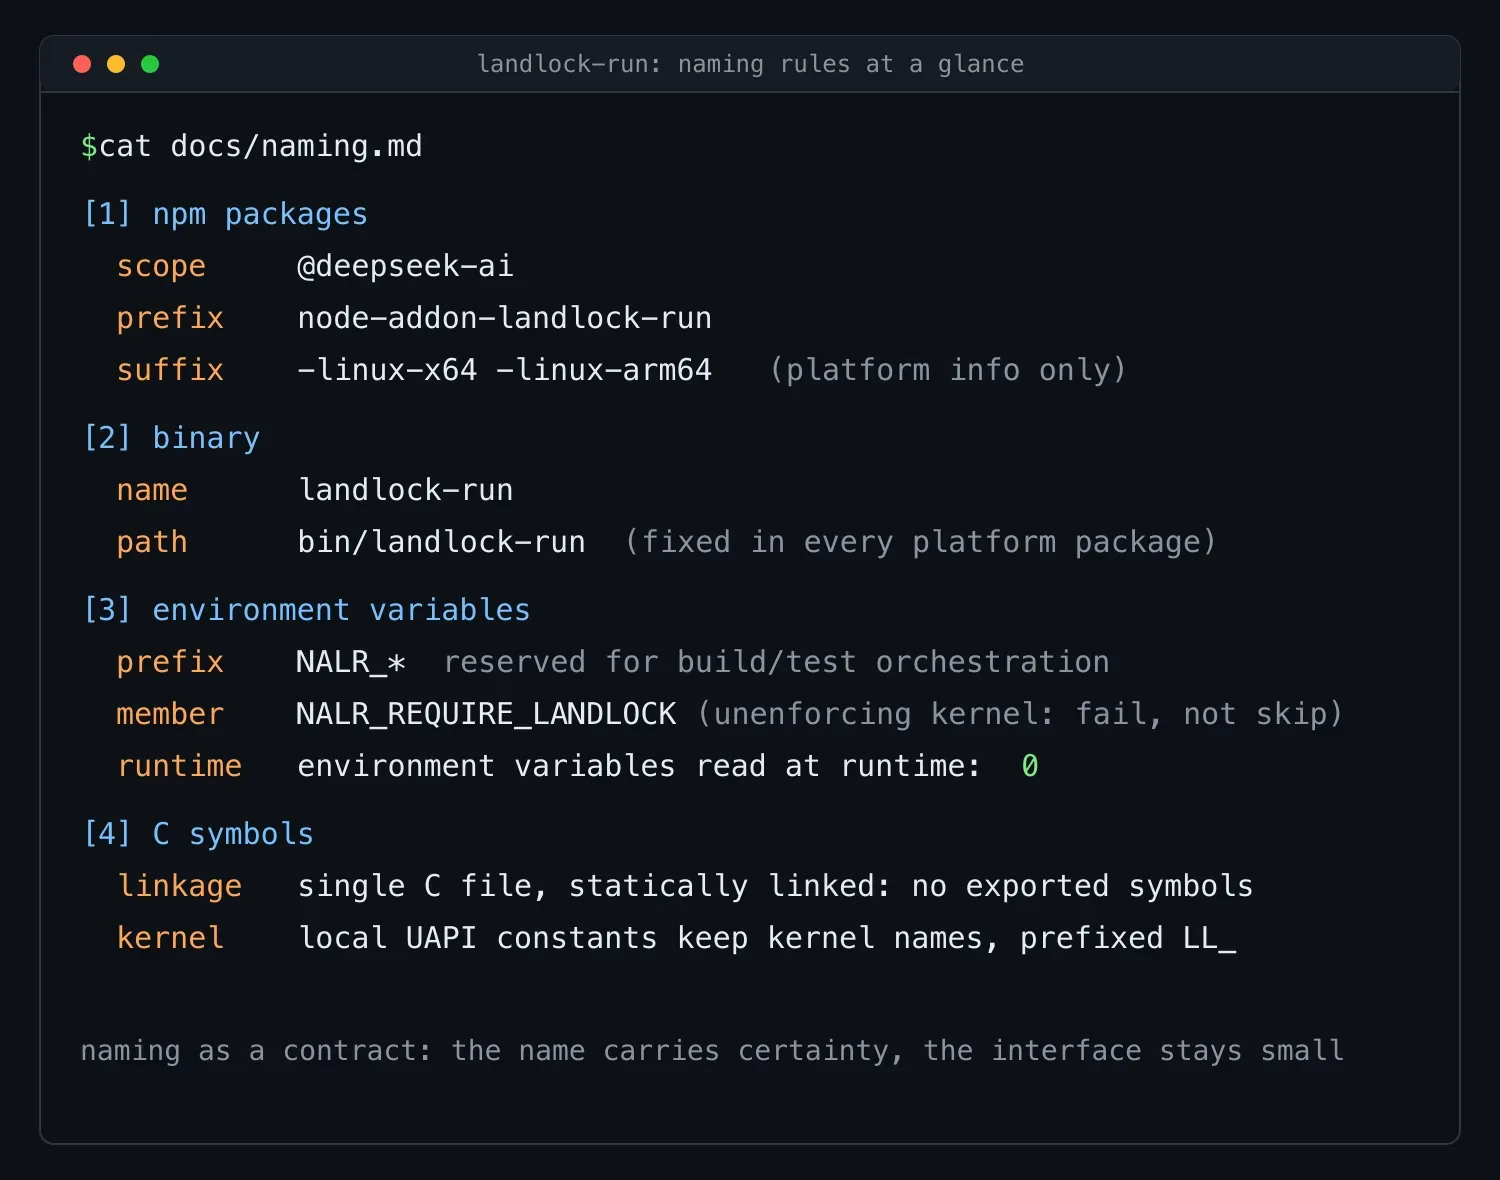
Task: Select the '[1] npm packages' heading
Action: click(x=225, y=214)
